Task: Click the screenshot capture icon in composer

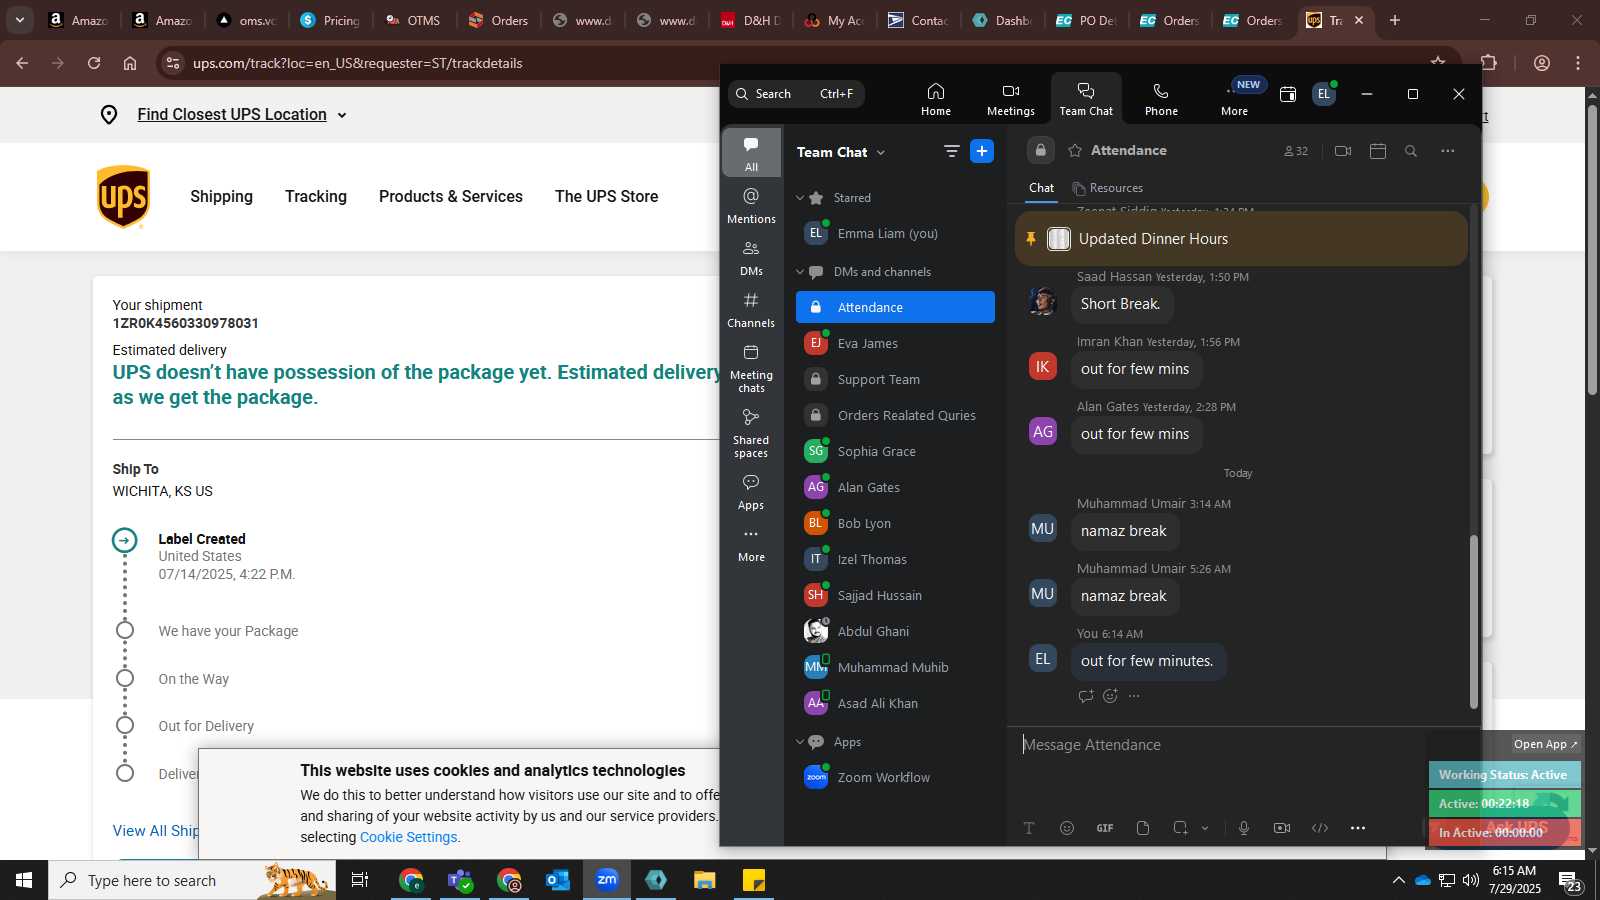Action: [x=1180, y=828]
